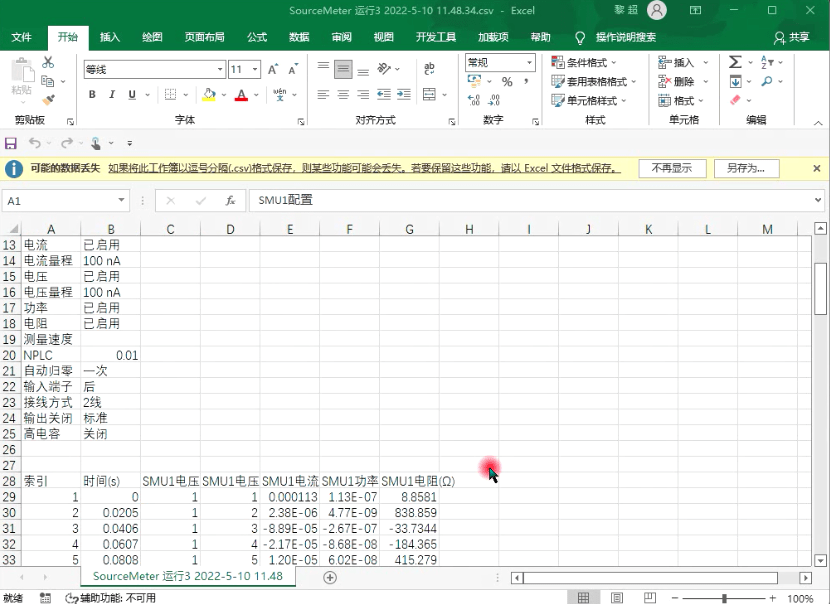Image resolution: width=830 pixels, height=604 pixels.
Task: Click the Borders icon
Action: (170, 95)
